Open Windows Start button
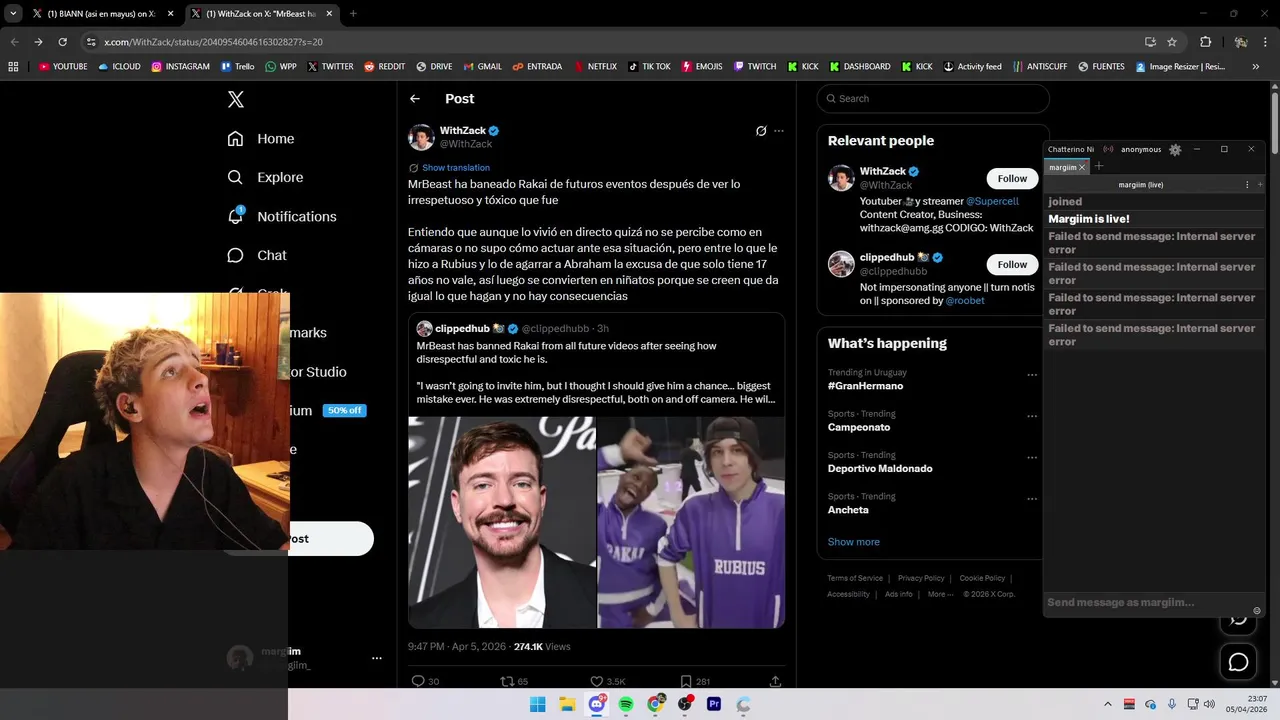The width and height of the screenshot is (1280, 720). pos(537,704)
